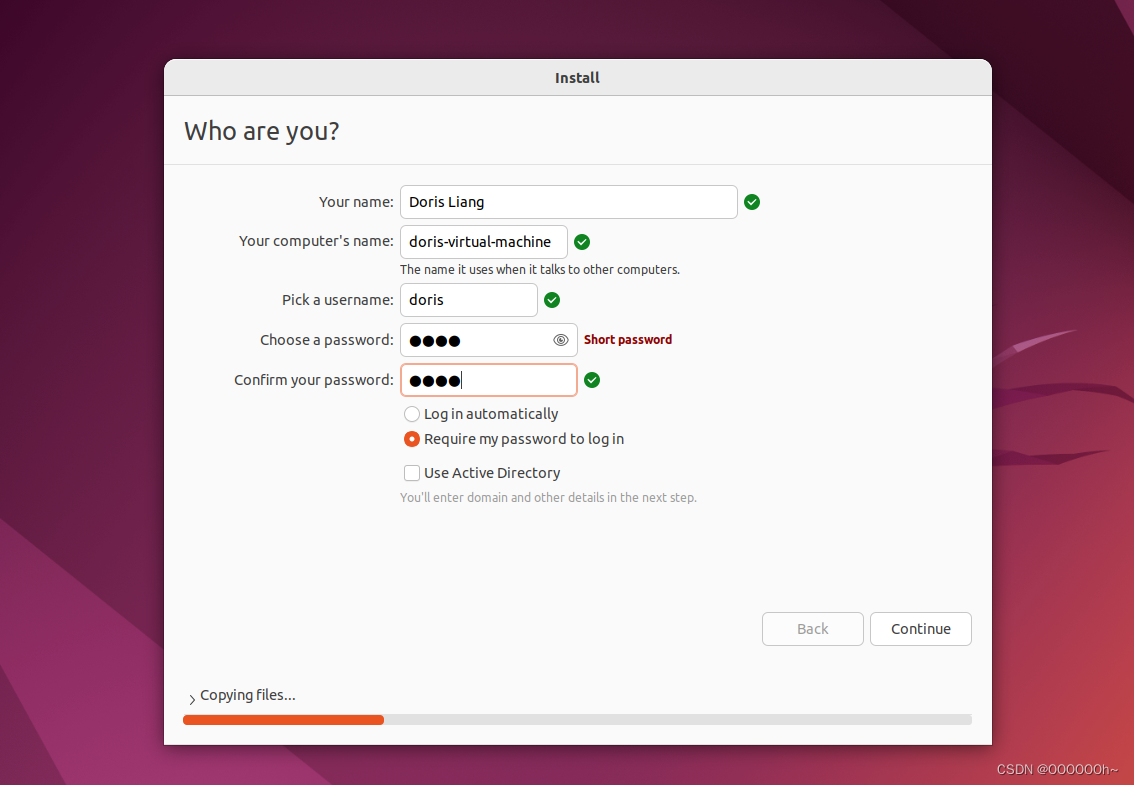Focus the Pick a username field

(469, 300)
